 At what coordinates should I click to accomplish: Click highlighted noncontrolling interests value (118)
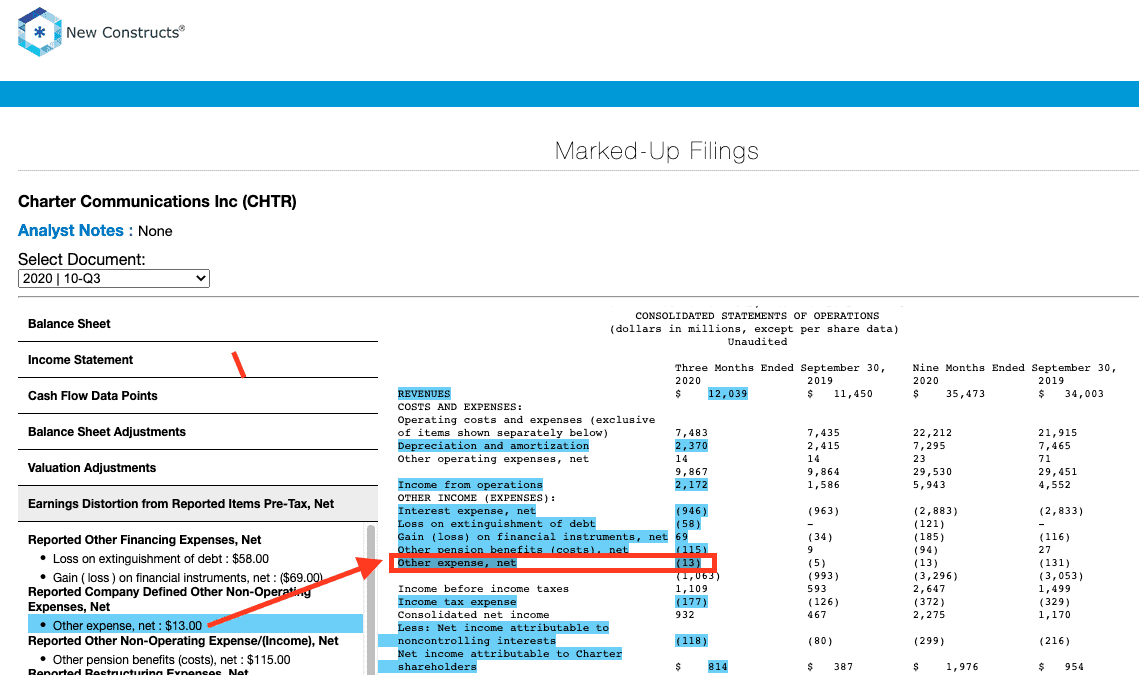click(x=691, y=641)
